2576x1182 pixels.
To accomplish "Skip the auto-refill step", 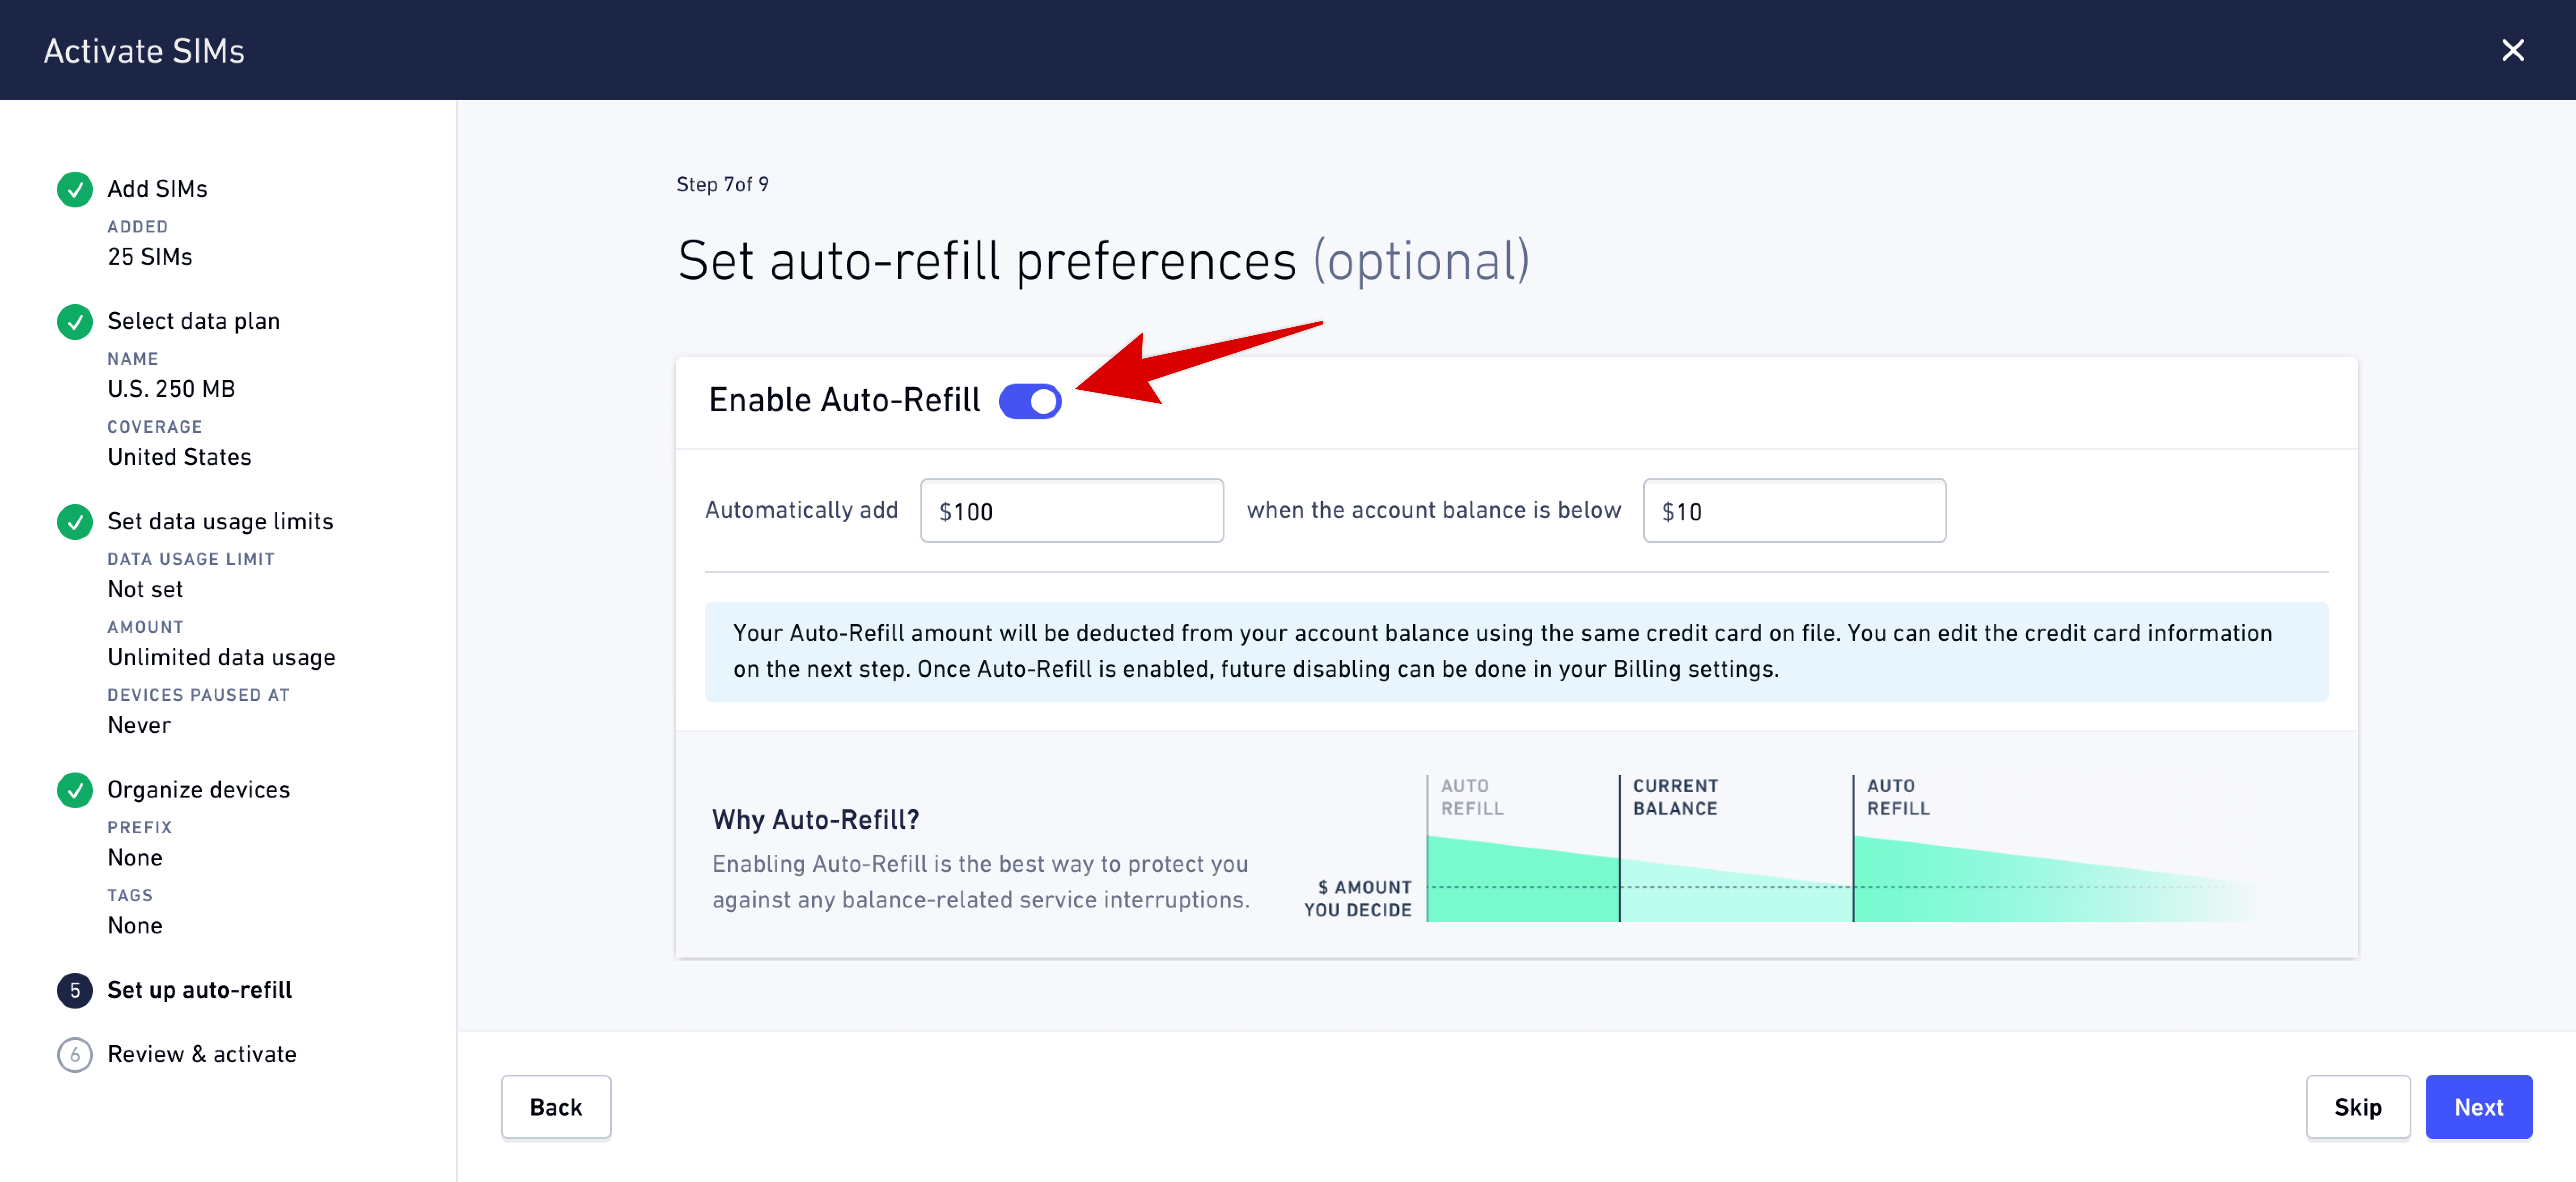I will [2358, 1107].
